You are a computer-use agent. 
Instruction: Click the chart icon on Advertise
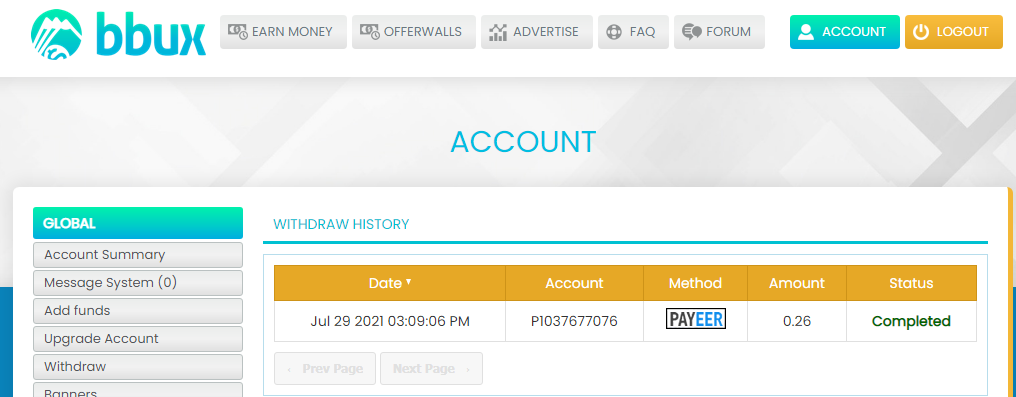coord(498,32)
